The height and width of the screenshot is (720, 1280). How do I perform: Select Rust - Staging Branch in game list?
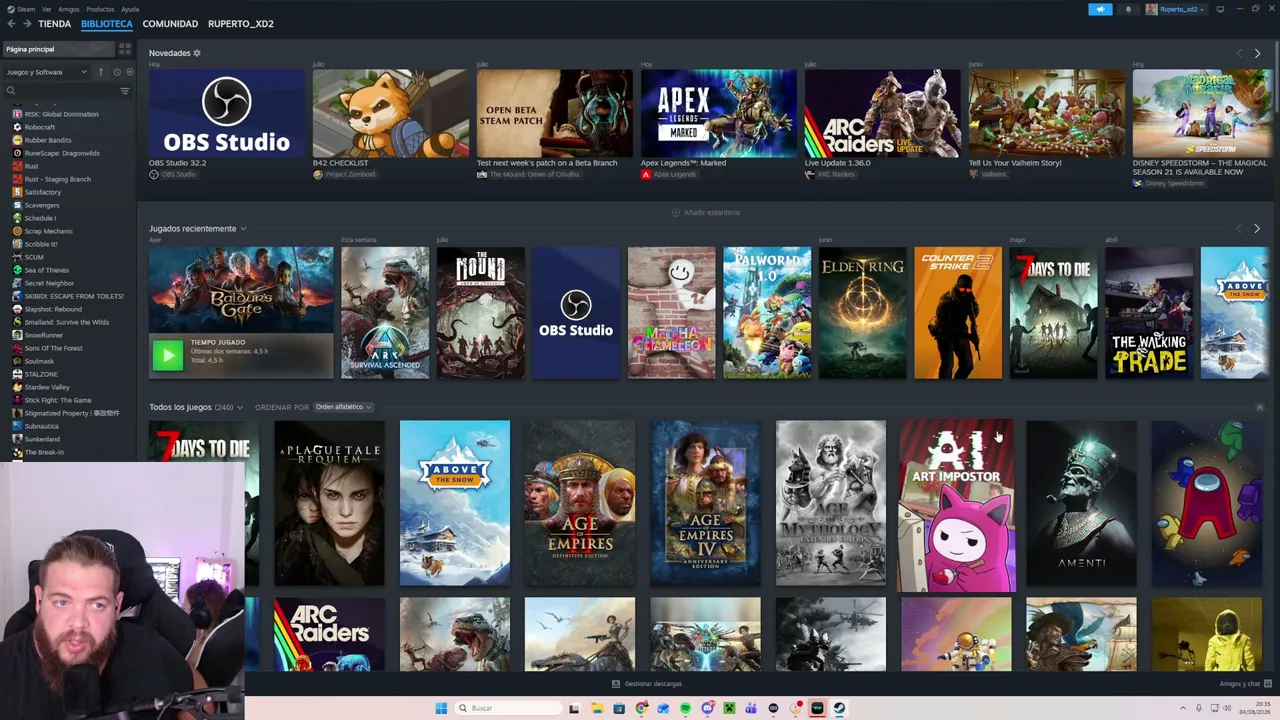57,179
